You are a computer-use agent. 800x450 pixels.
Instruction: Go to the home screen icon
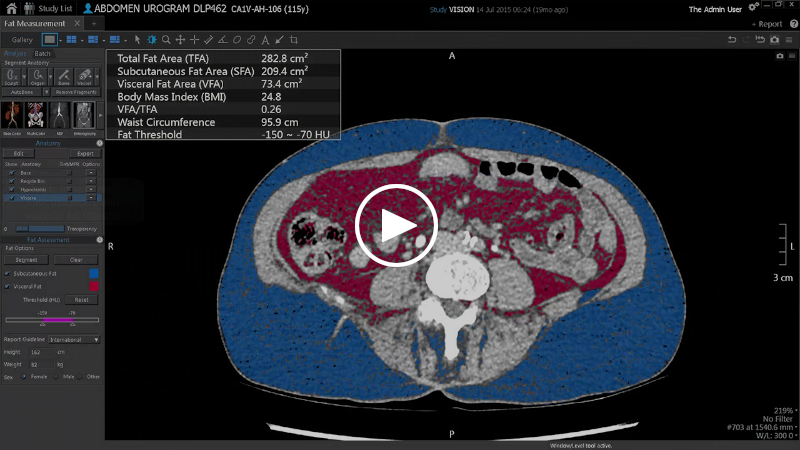pyautogui.click(x=11, y=8)
